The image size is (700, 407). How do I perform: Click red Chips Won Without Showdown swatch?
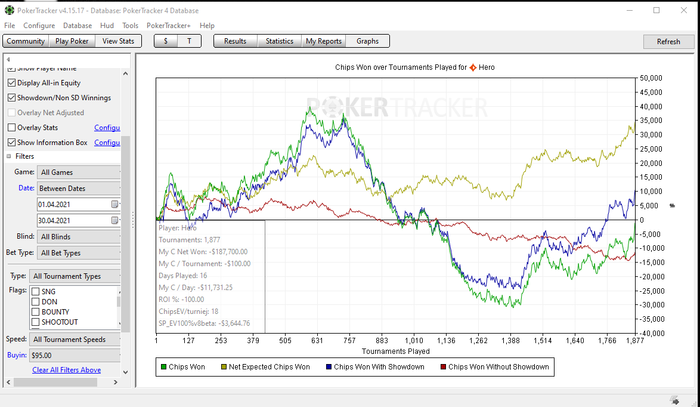coord(443,367)
